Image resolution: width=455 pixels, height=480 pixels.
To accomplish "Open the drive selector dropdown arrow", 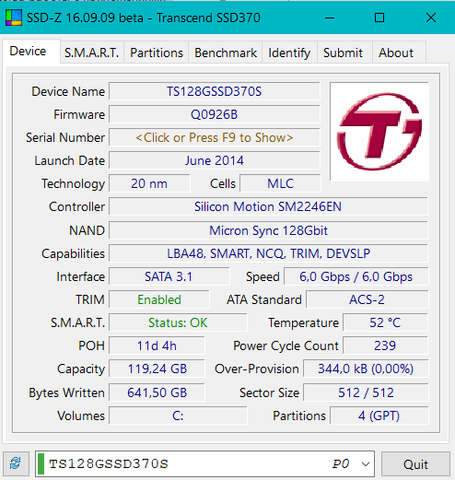I will coord(365,464).
